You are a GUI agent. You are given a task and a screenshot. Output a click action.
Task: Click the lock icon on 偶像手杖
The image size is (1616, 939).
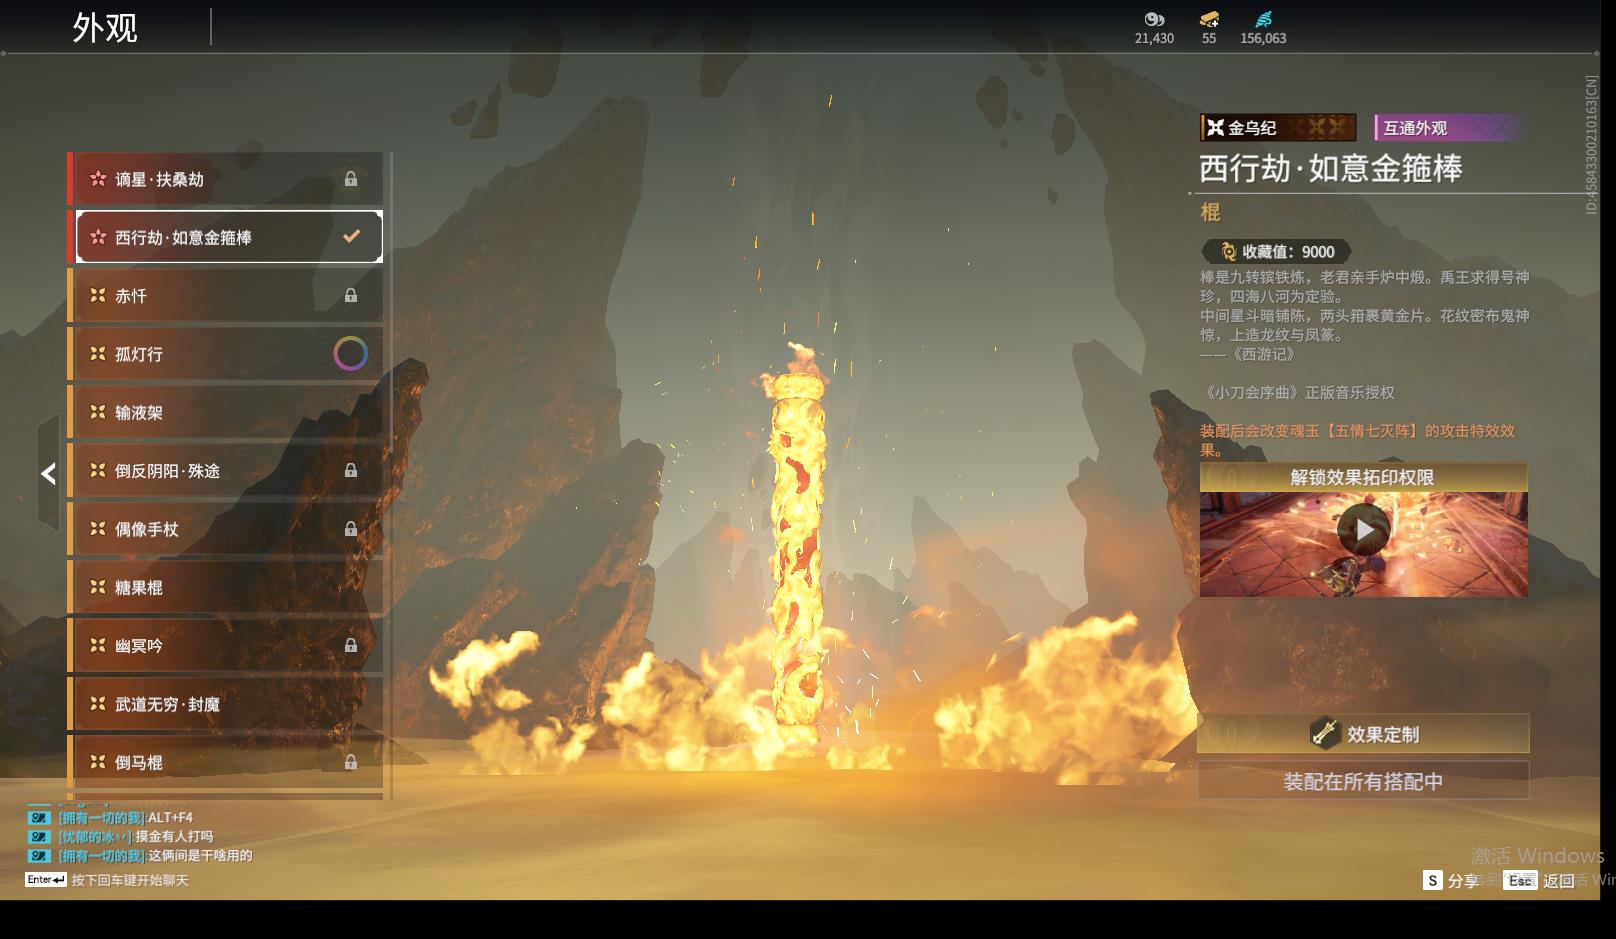coord(351,529)
